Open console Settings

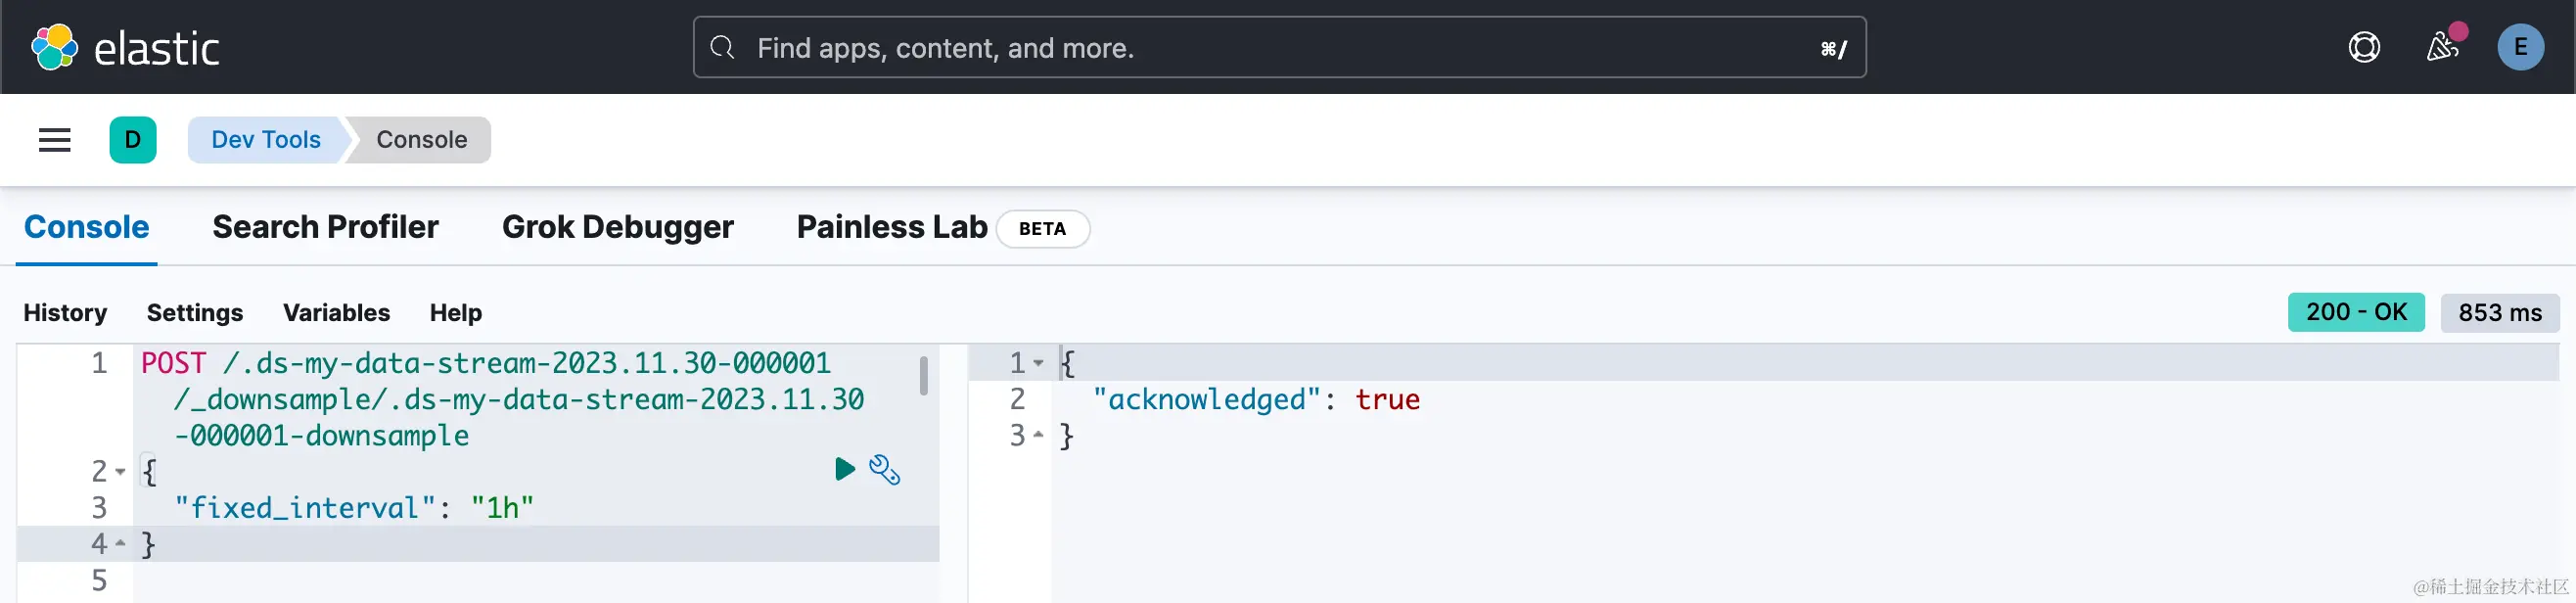[x=194, y=313]
